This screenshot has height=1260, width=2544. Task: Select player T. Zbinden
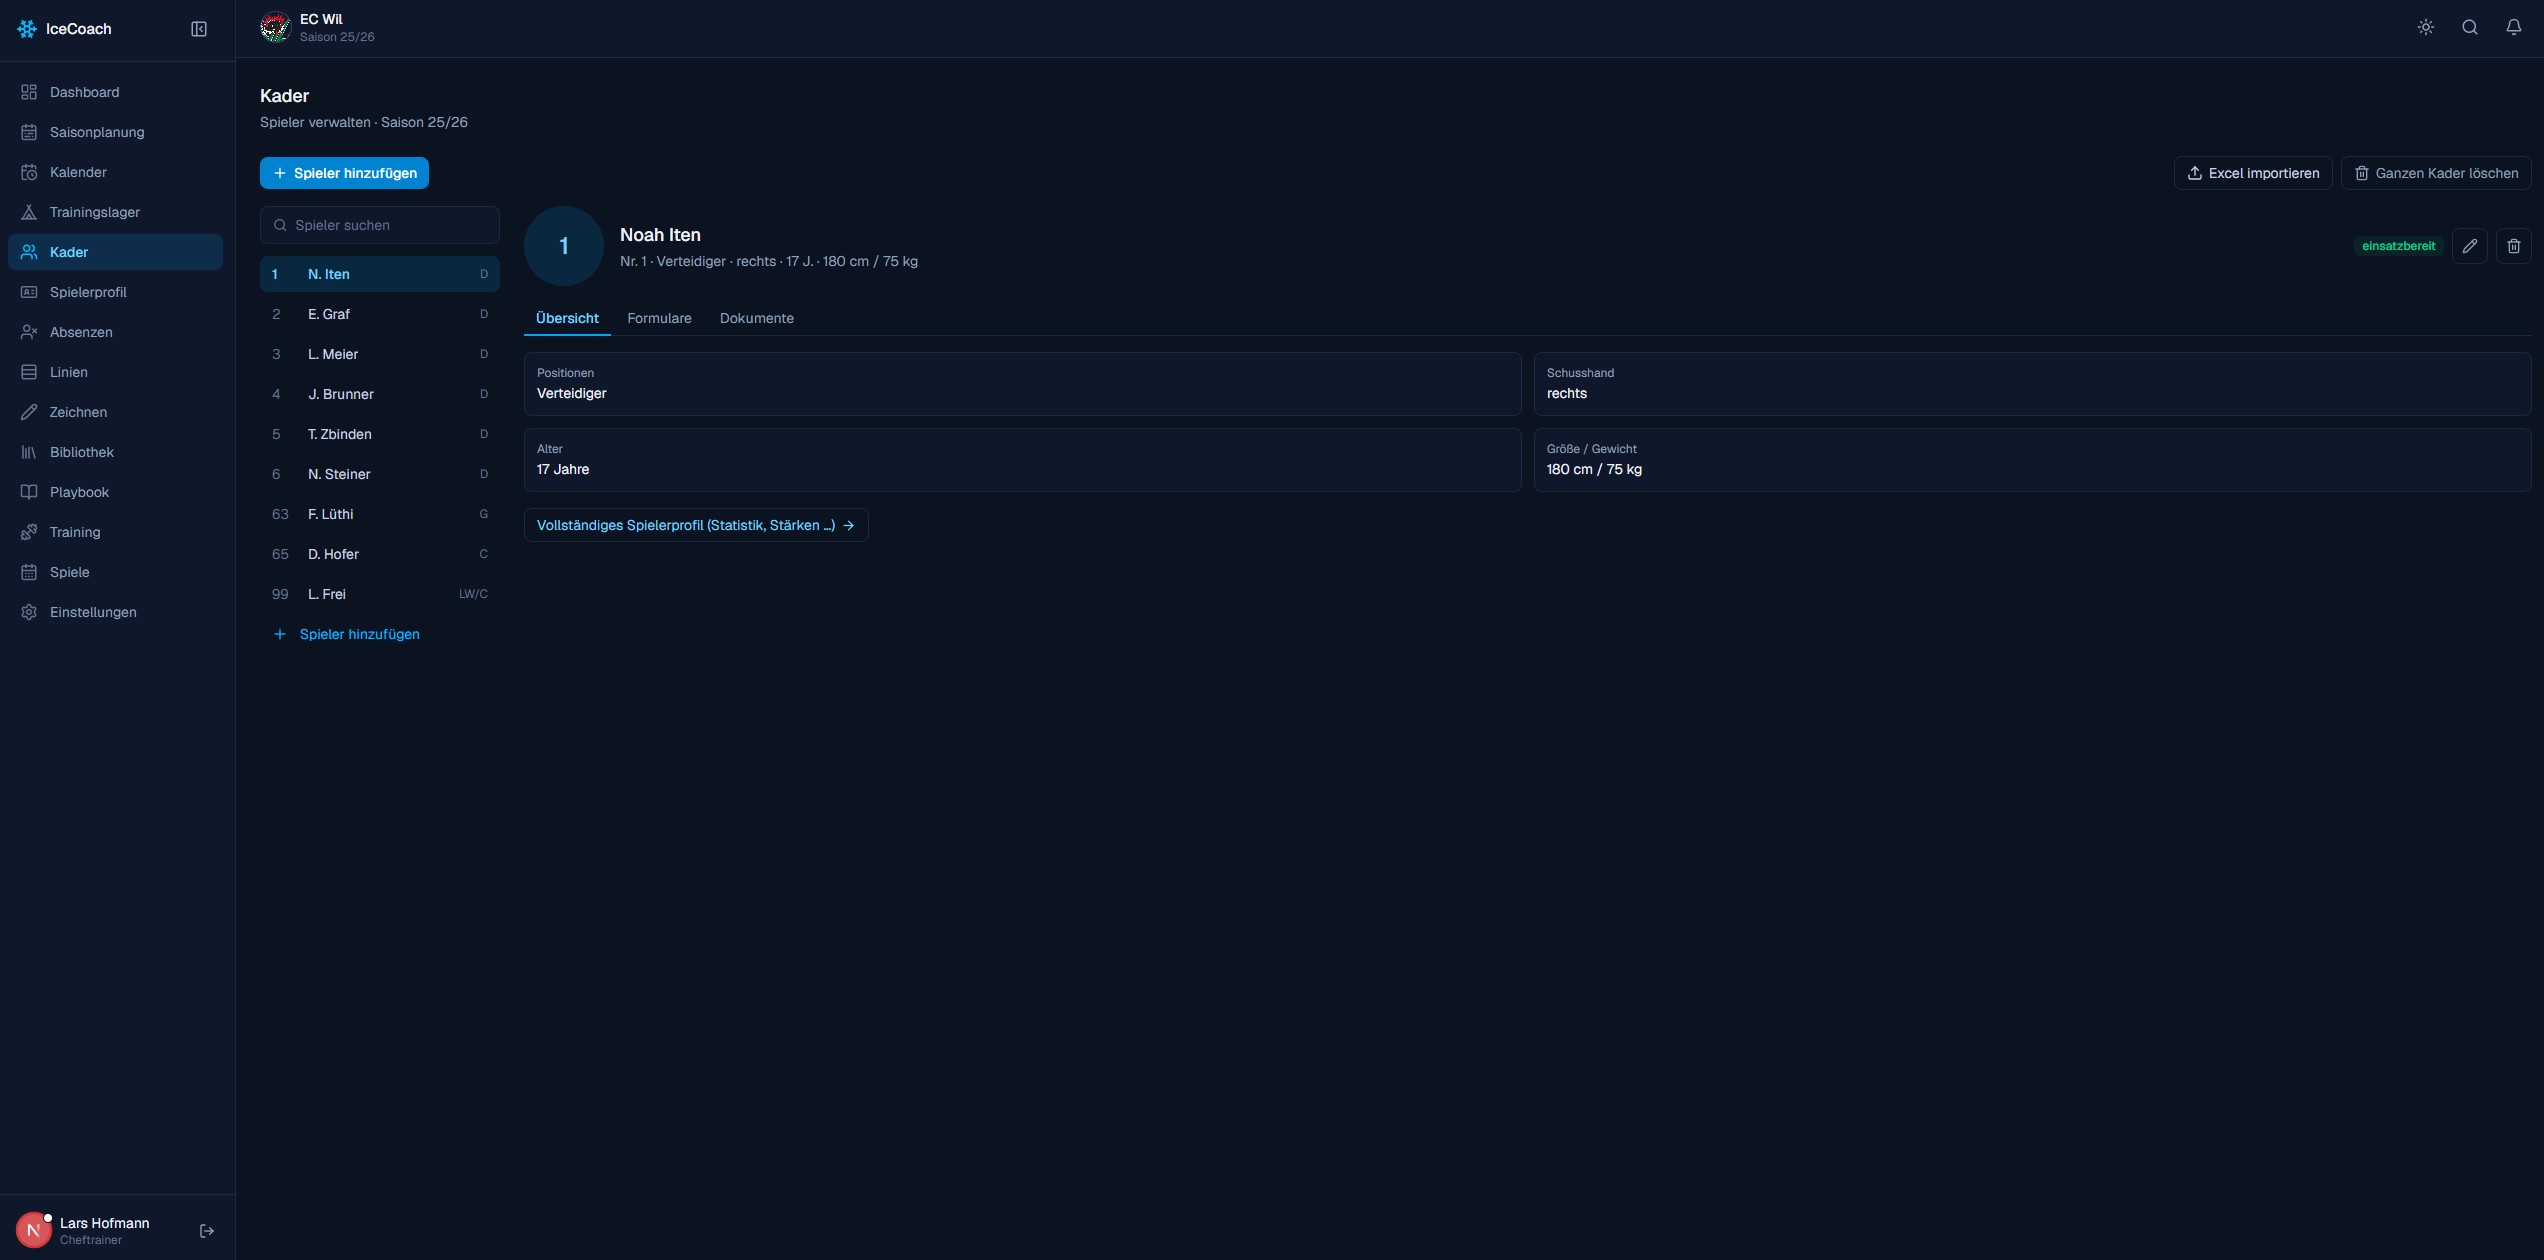(380, 434)
